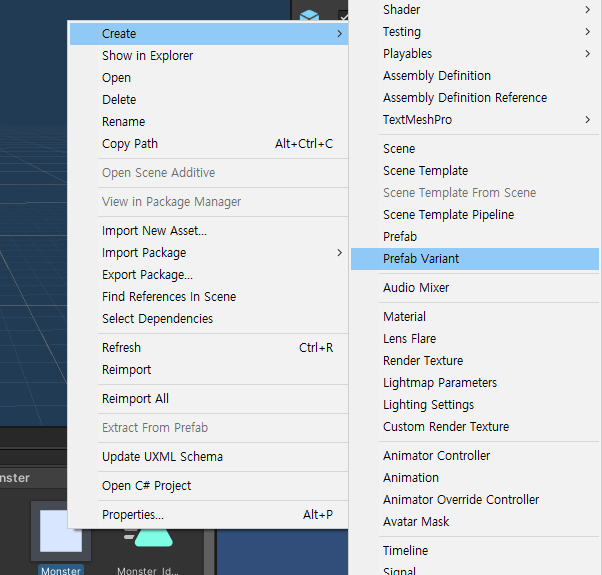
Task: Create a new Animation clip
Action: tap(475, 478)
